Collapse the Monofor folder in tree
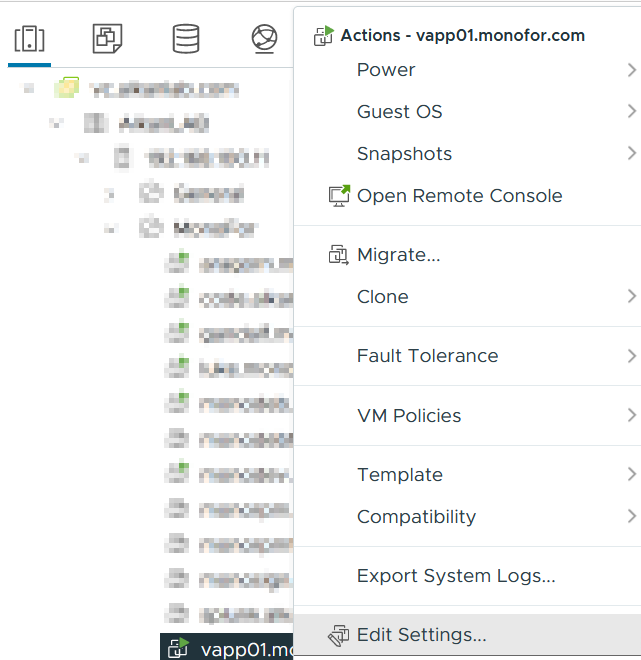The height and width of the screenshot is (660, 641). click(x=110, y=228)
